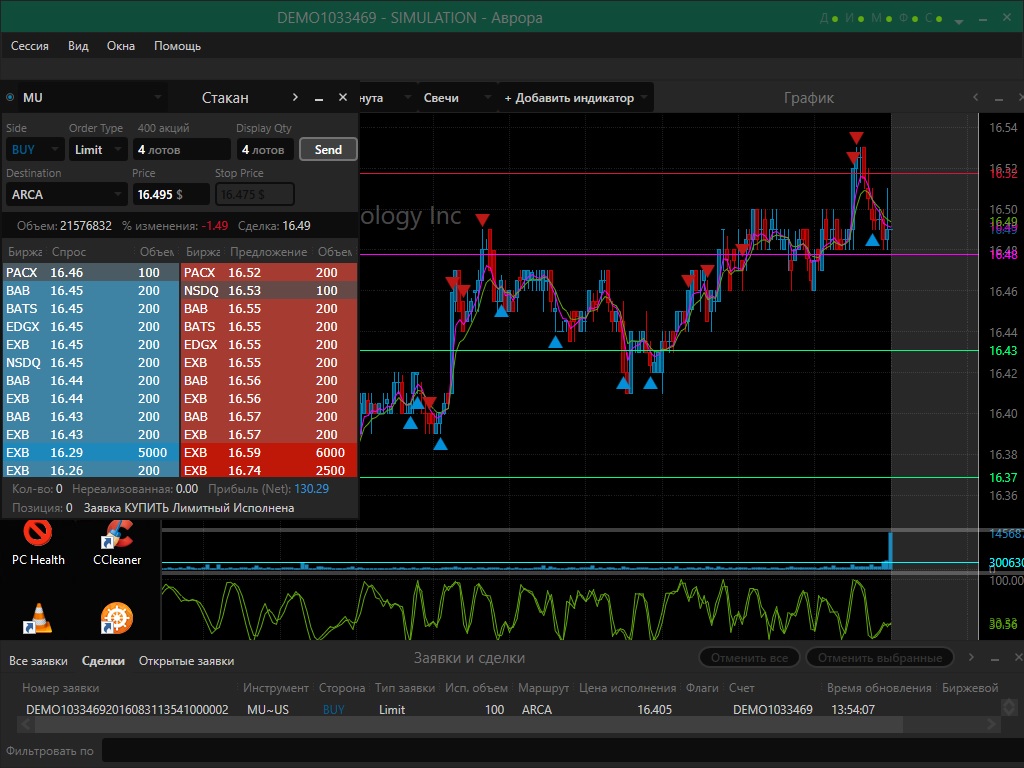This screenshot has height=768, width=1024.
Task: Click the Д connection status indicator
Action: (x=829, y=18)
